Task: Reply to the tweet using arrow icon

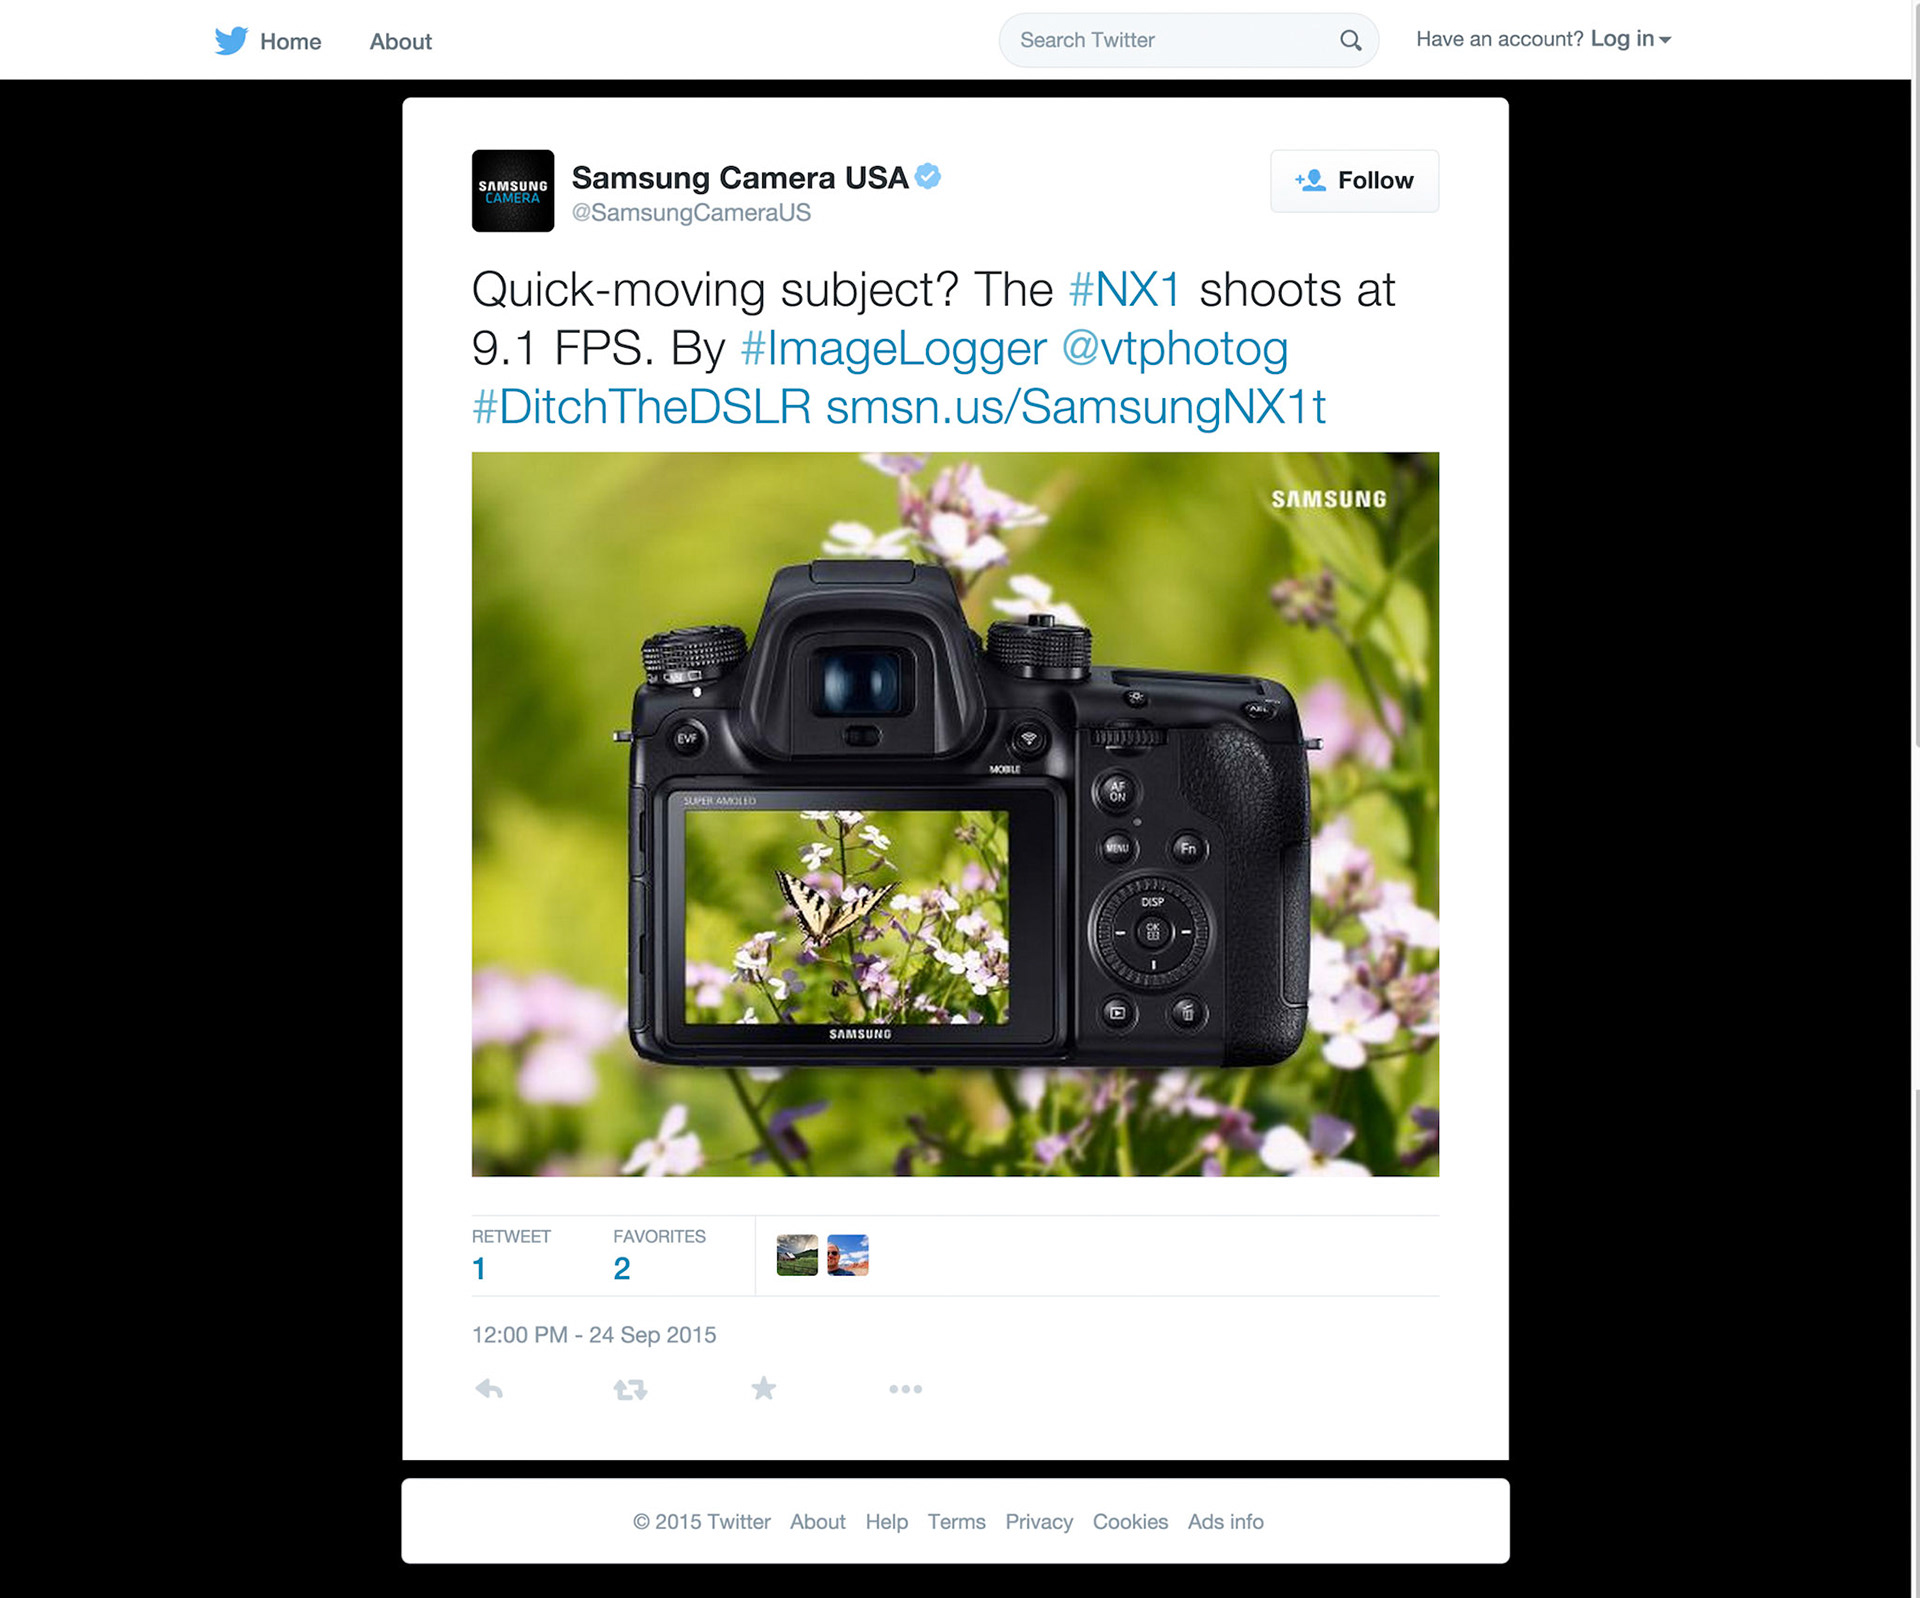Action: pyautogui.click(x=489, y=1389)
